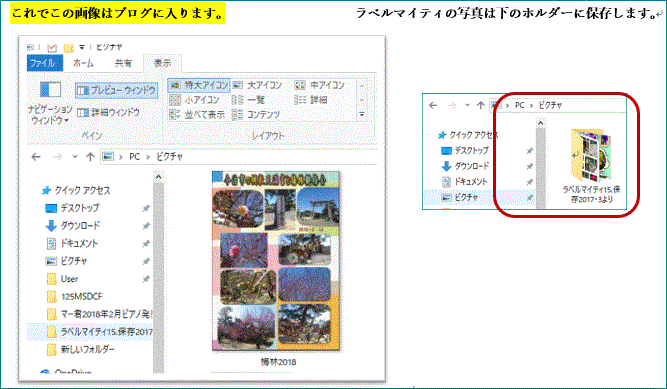Open the 125MSDCF folder

(74, 296)
